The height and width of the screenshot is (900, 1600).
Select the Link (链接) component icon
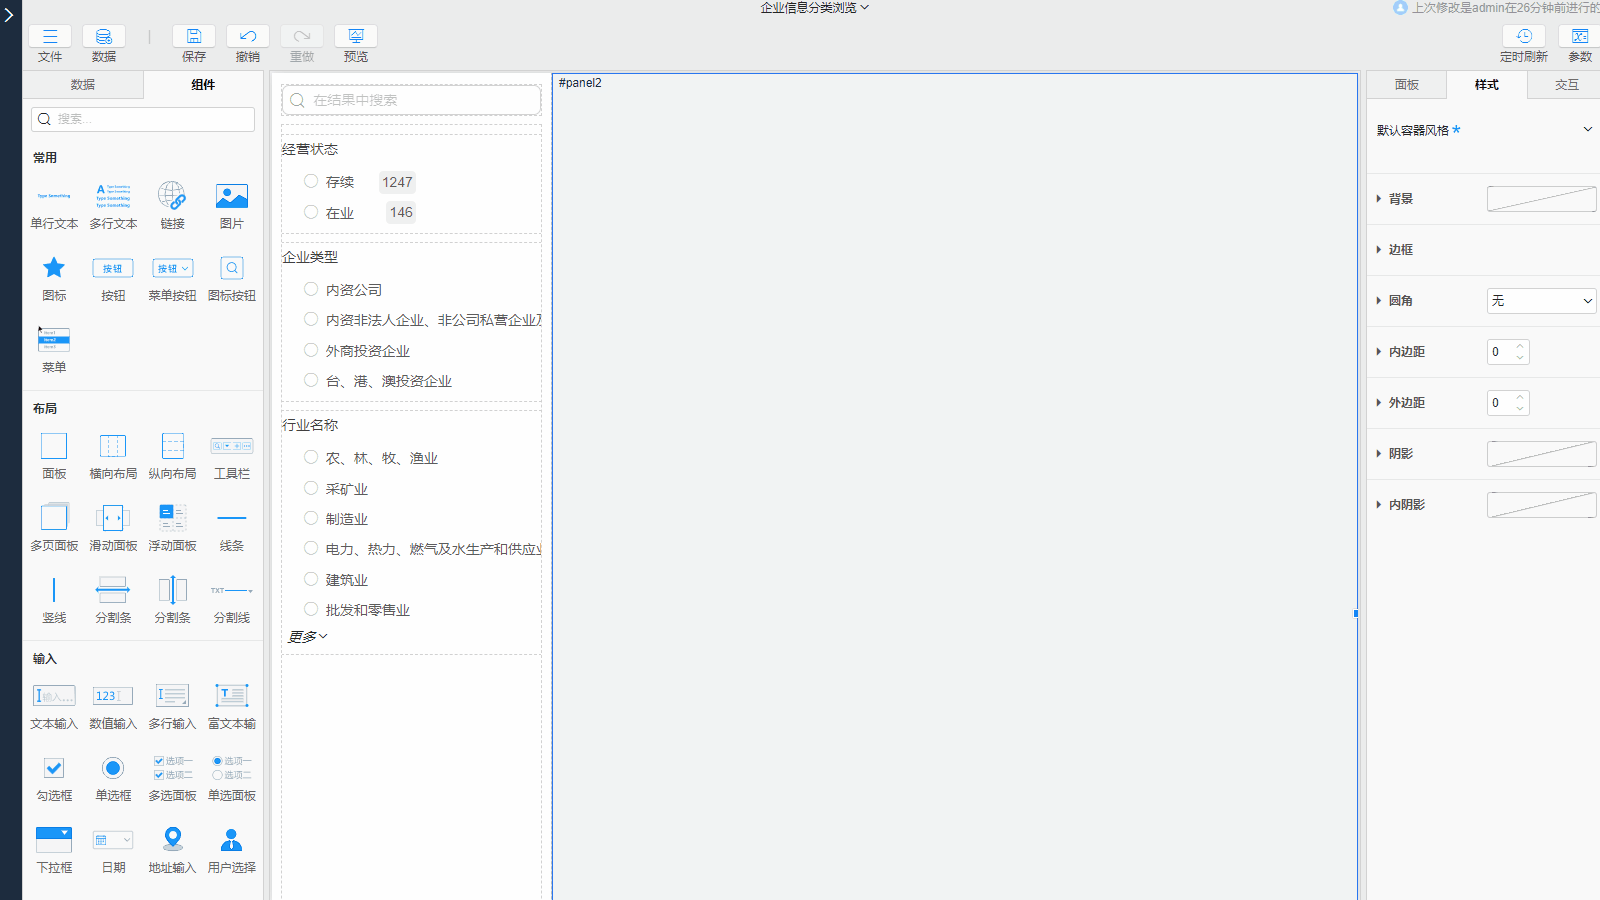tap(172, 196)
